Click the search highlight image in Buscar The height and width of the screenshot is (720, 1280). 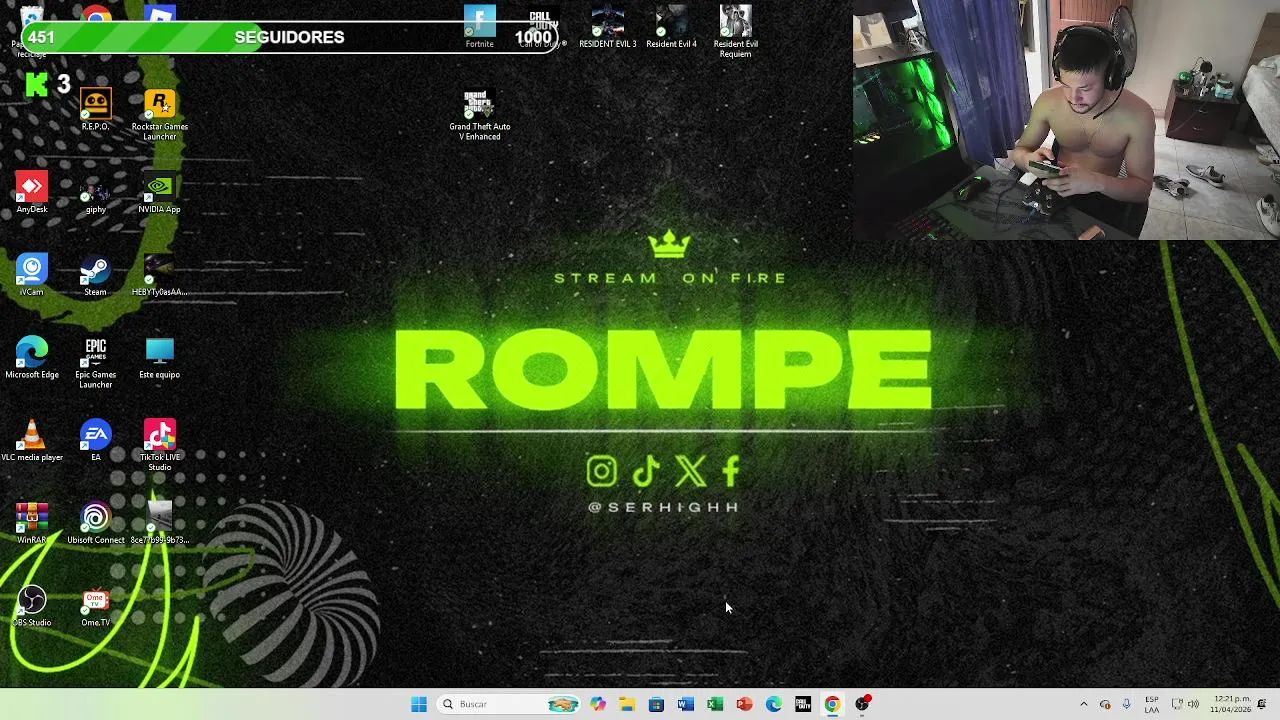563,704
